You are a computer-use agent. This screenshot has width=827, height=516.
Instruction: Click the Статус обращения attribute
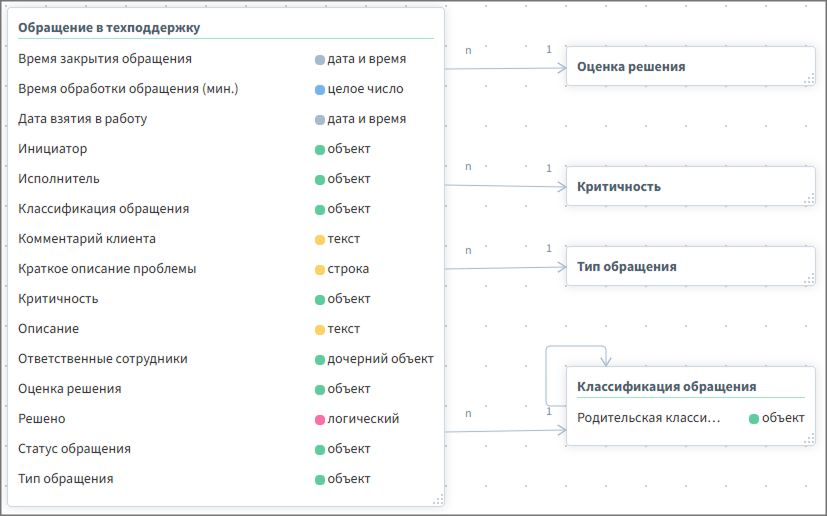click(x=75, y=449)
